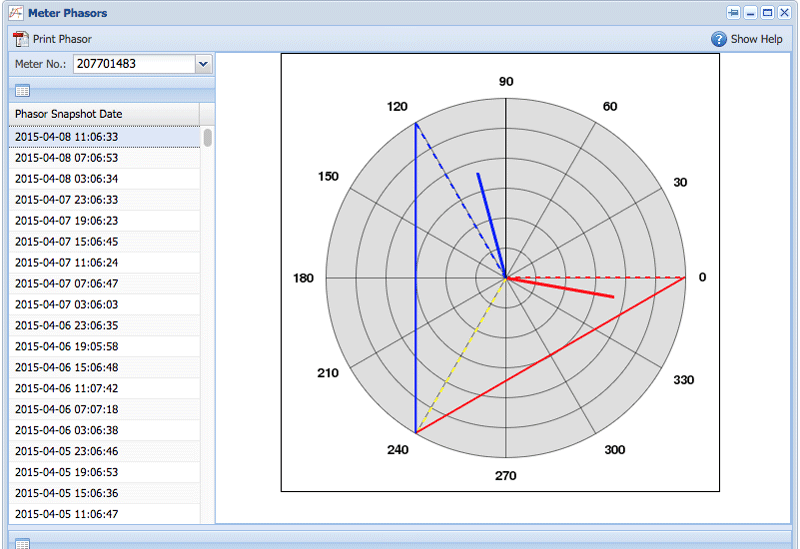Click the snapshot list scrollbar thumb
This screenshot has width=800, height=549.
point(208,138)
